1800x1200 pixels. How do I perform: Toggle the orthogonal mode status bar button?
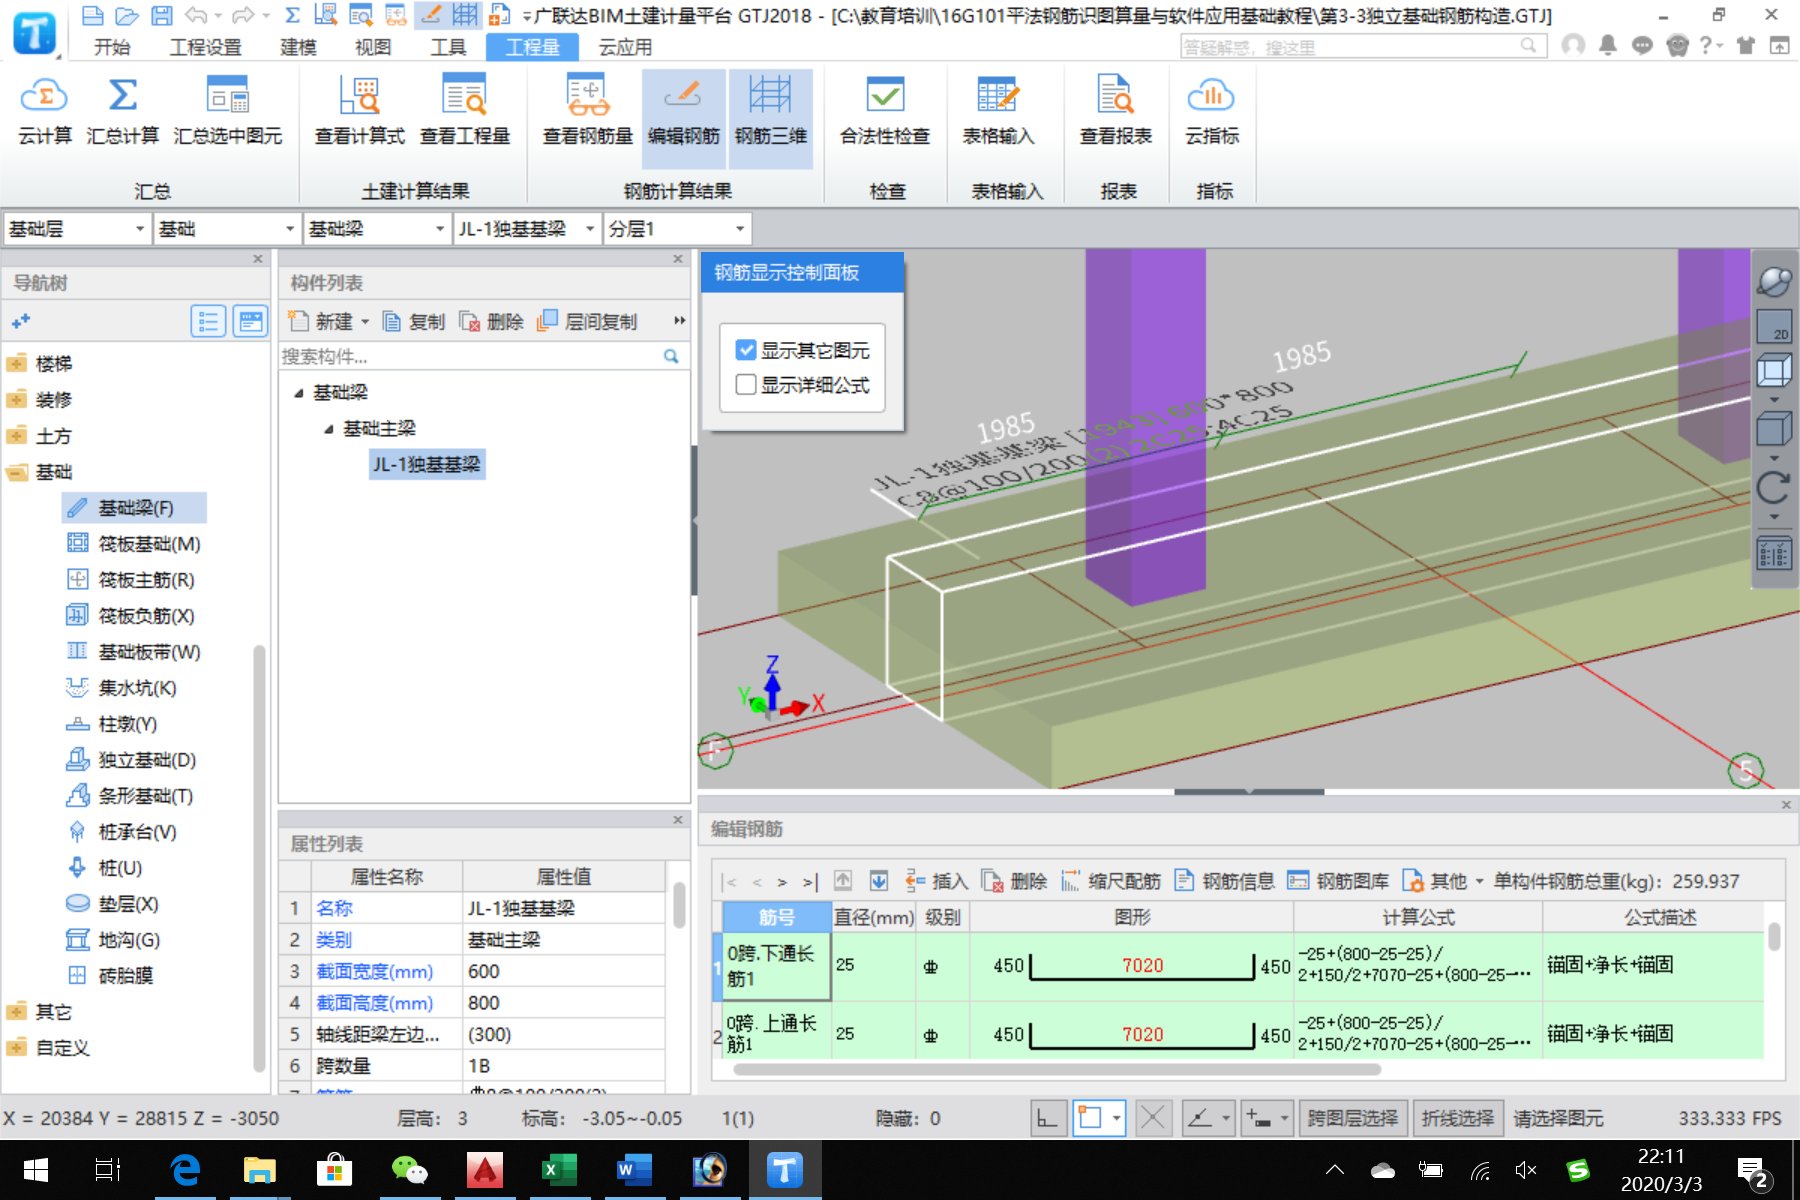coord(1047,1117)
